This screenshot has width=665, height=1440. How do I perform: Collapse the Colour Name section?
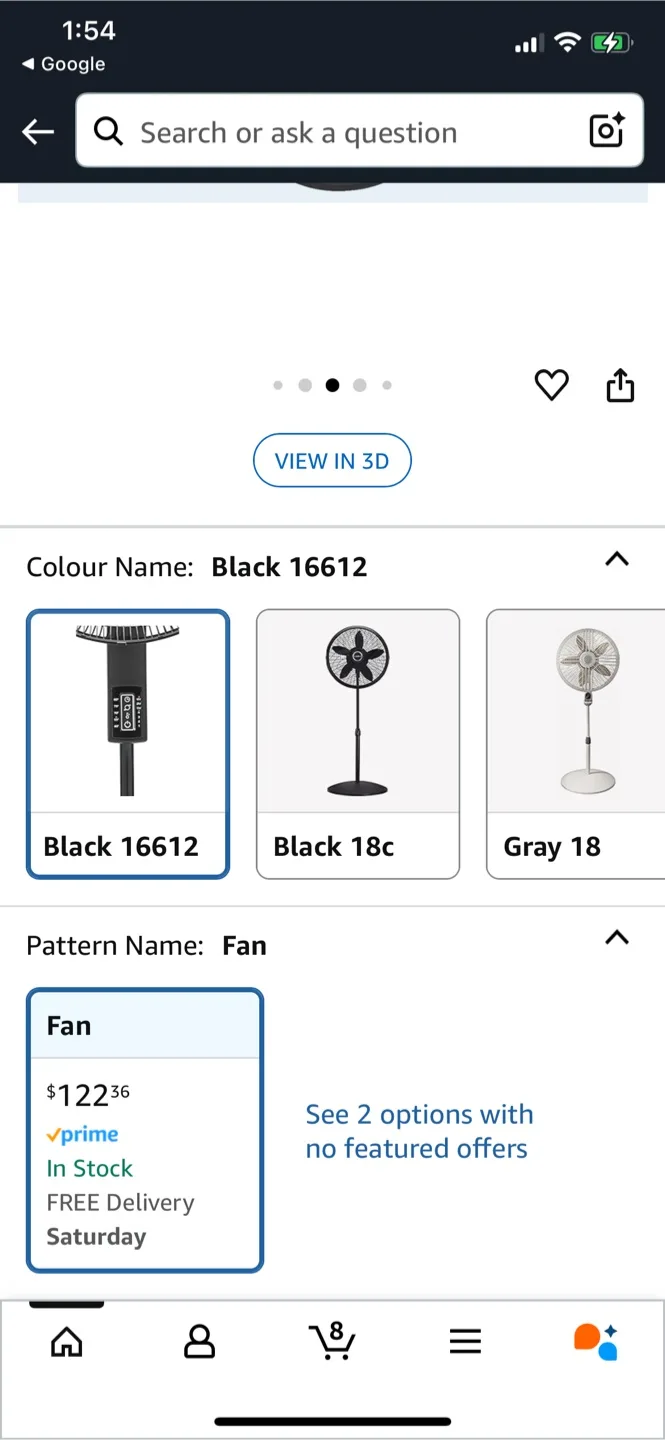coord(617,560)
